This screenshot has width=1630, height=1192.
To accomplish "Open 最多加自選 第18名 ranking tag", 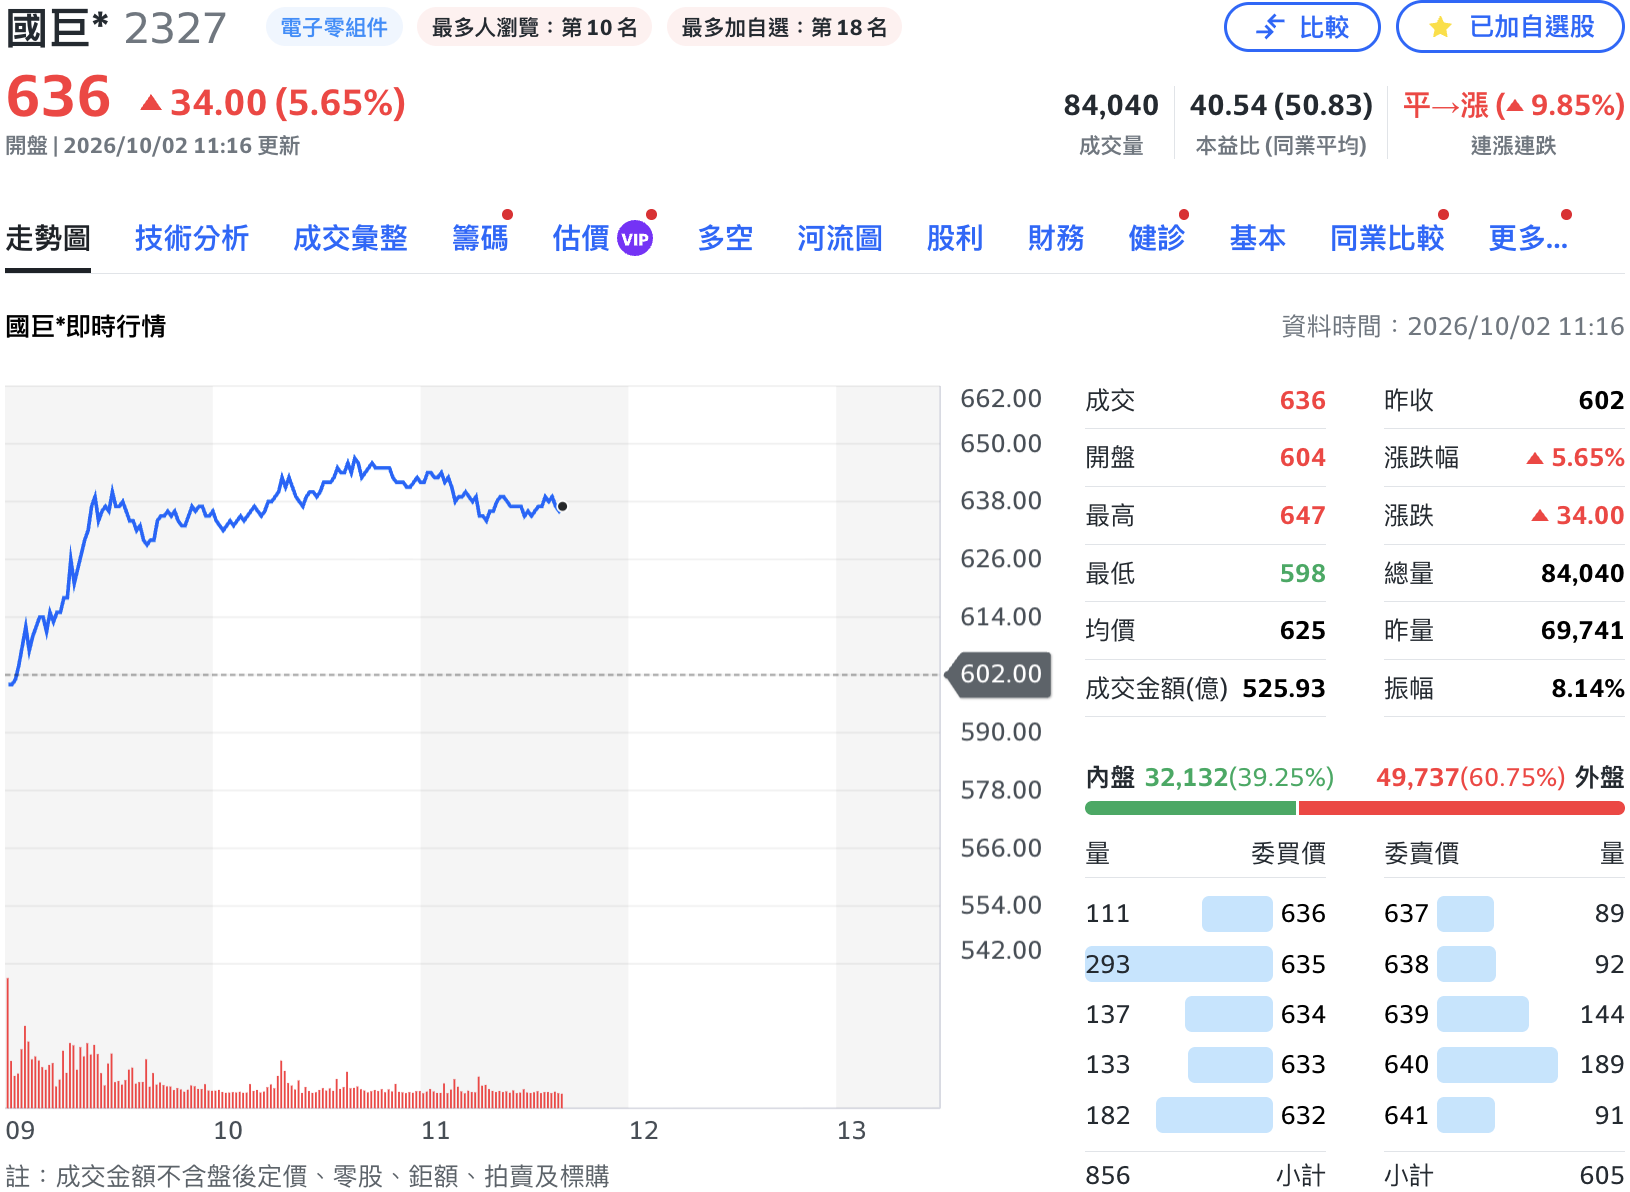I will (x=784, y=27).
